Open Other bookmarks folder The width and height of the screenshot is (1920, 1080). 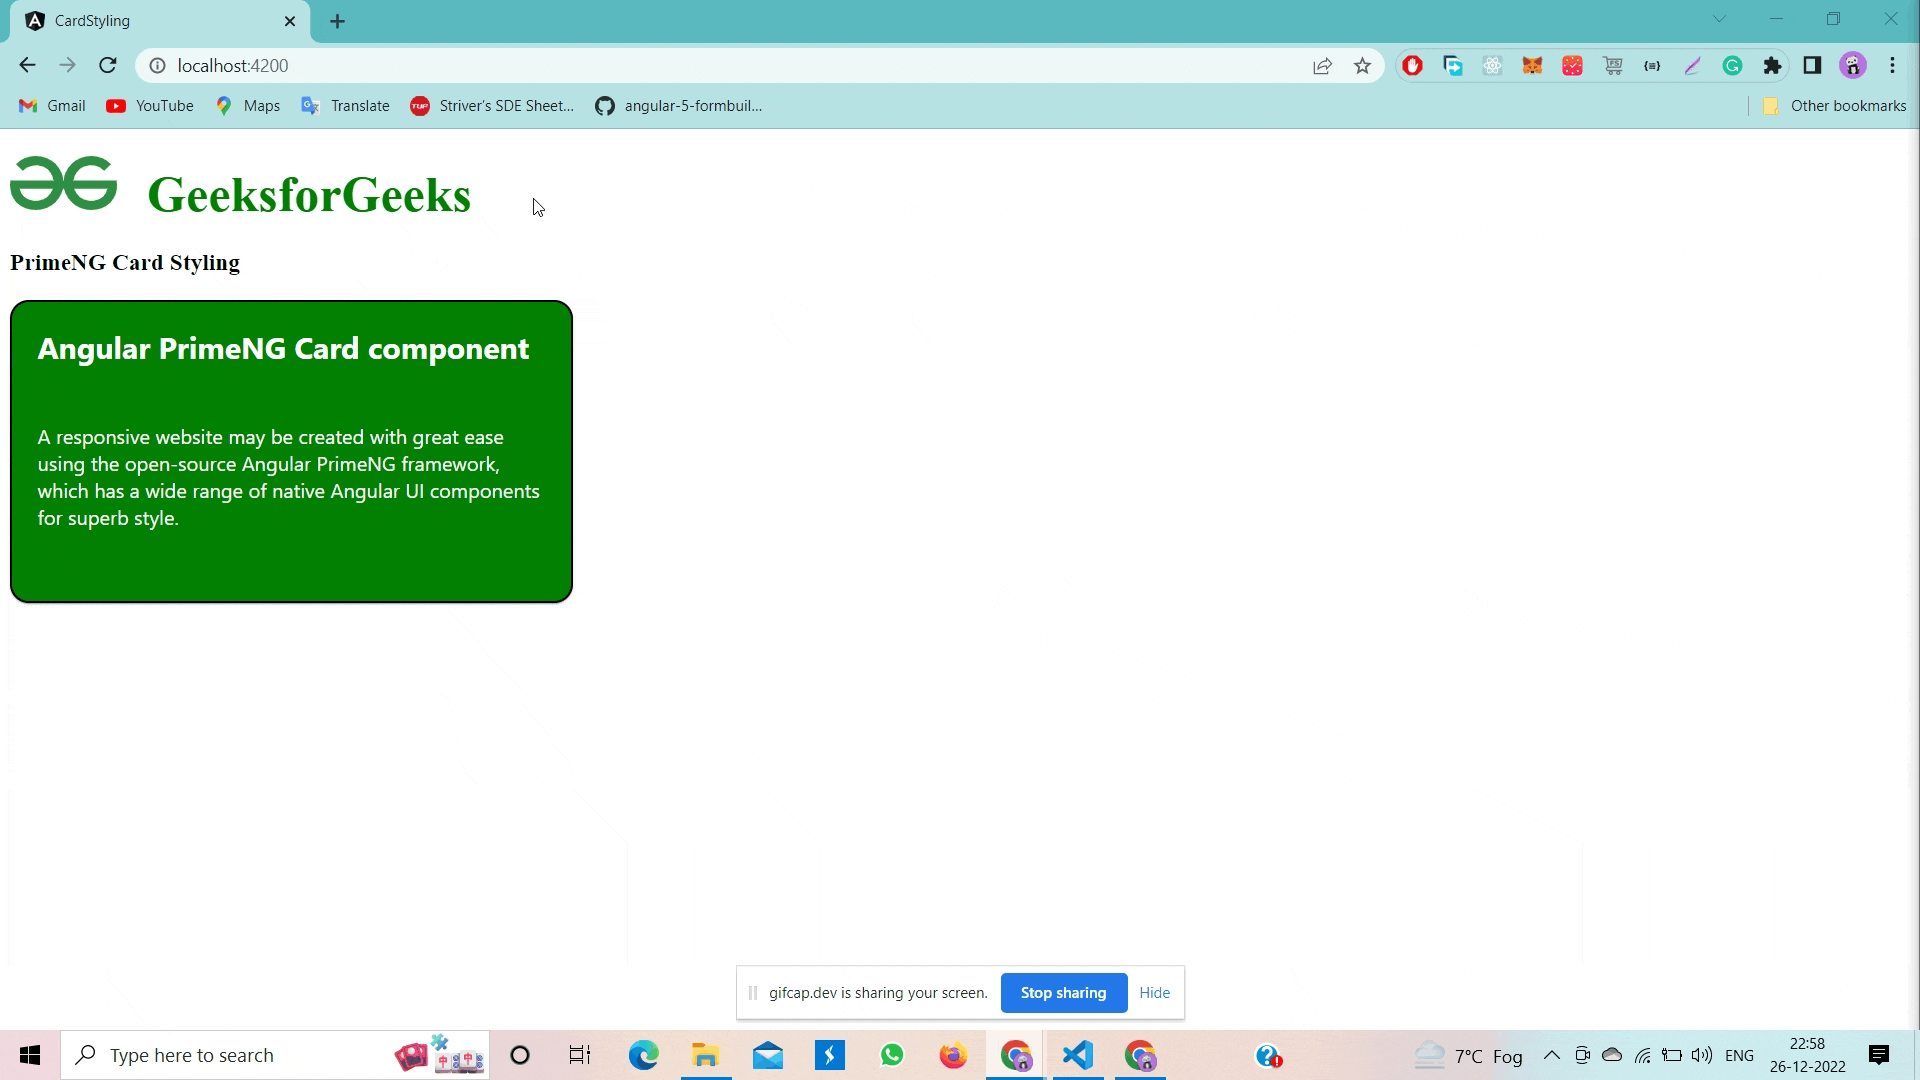[x=1834, y=106]
